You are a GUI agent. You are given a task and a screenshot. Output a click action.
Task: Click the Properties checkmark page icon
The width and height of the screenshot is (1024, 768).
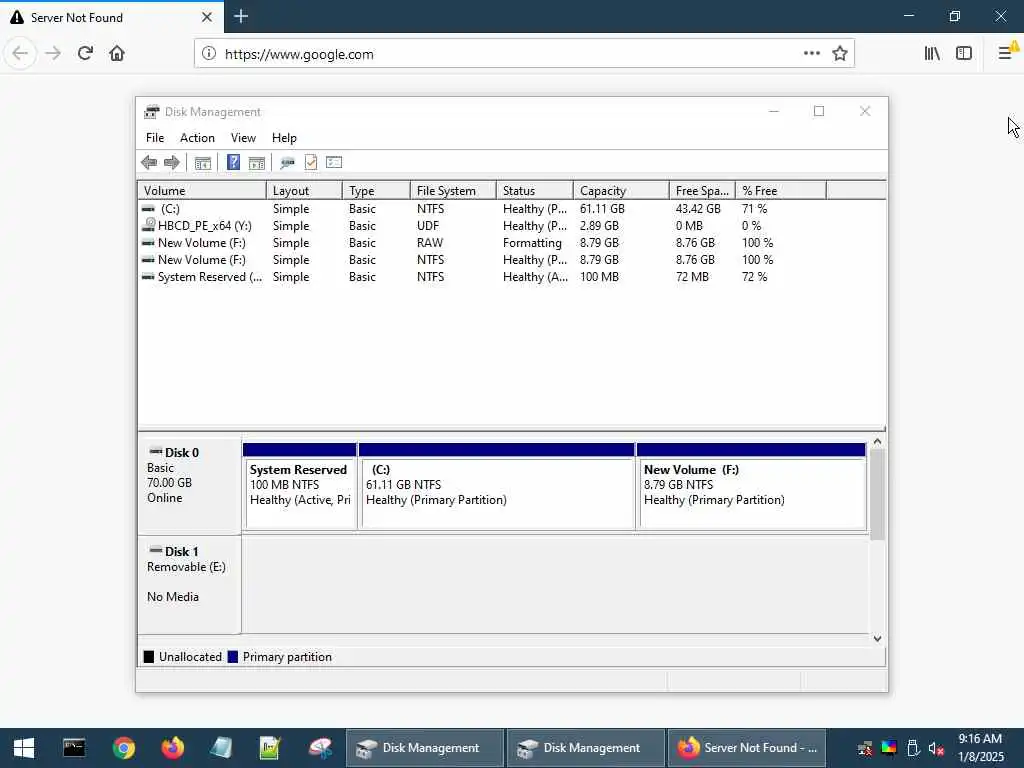click(x=311, y=163)
